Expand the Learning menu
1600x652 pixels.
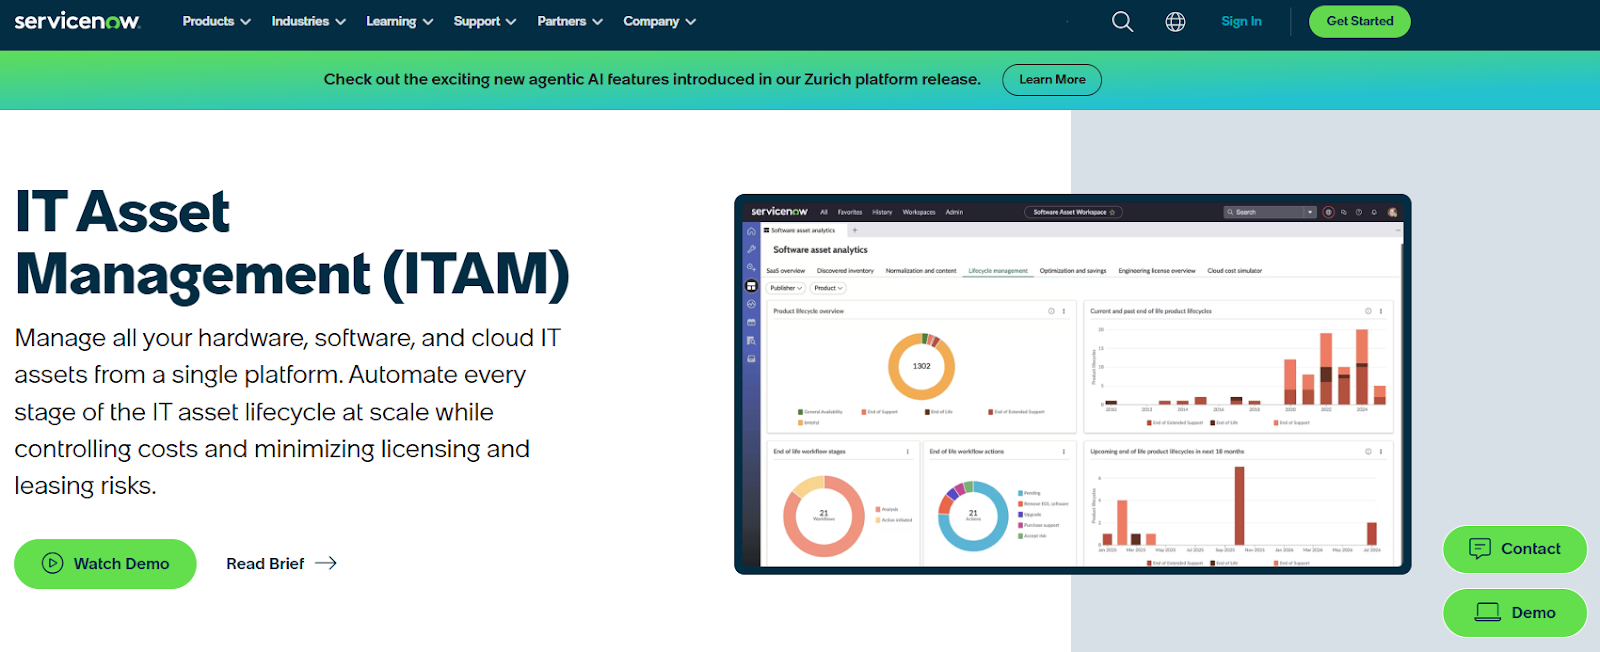(399, 21)
